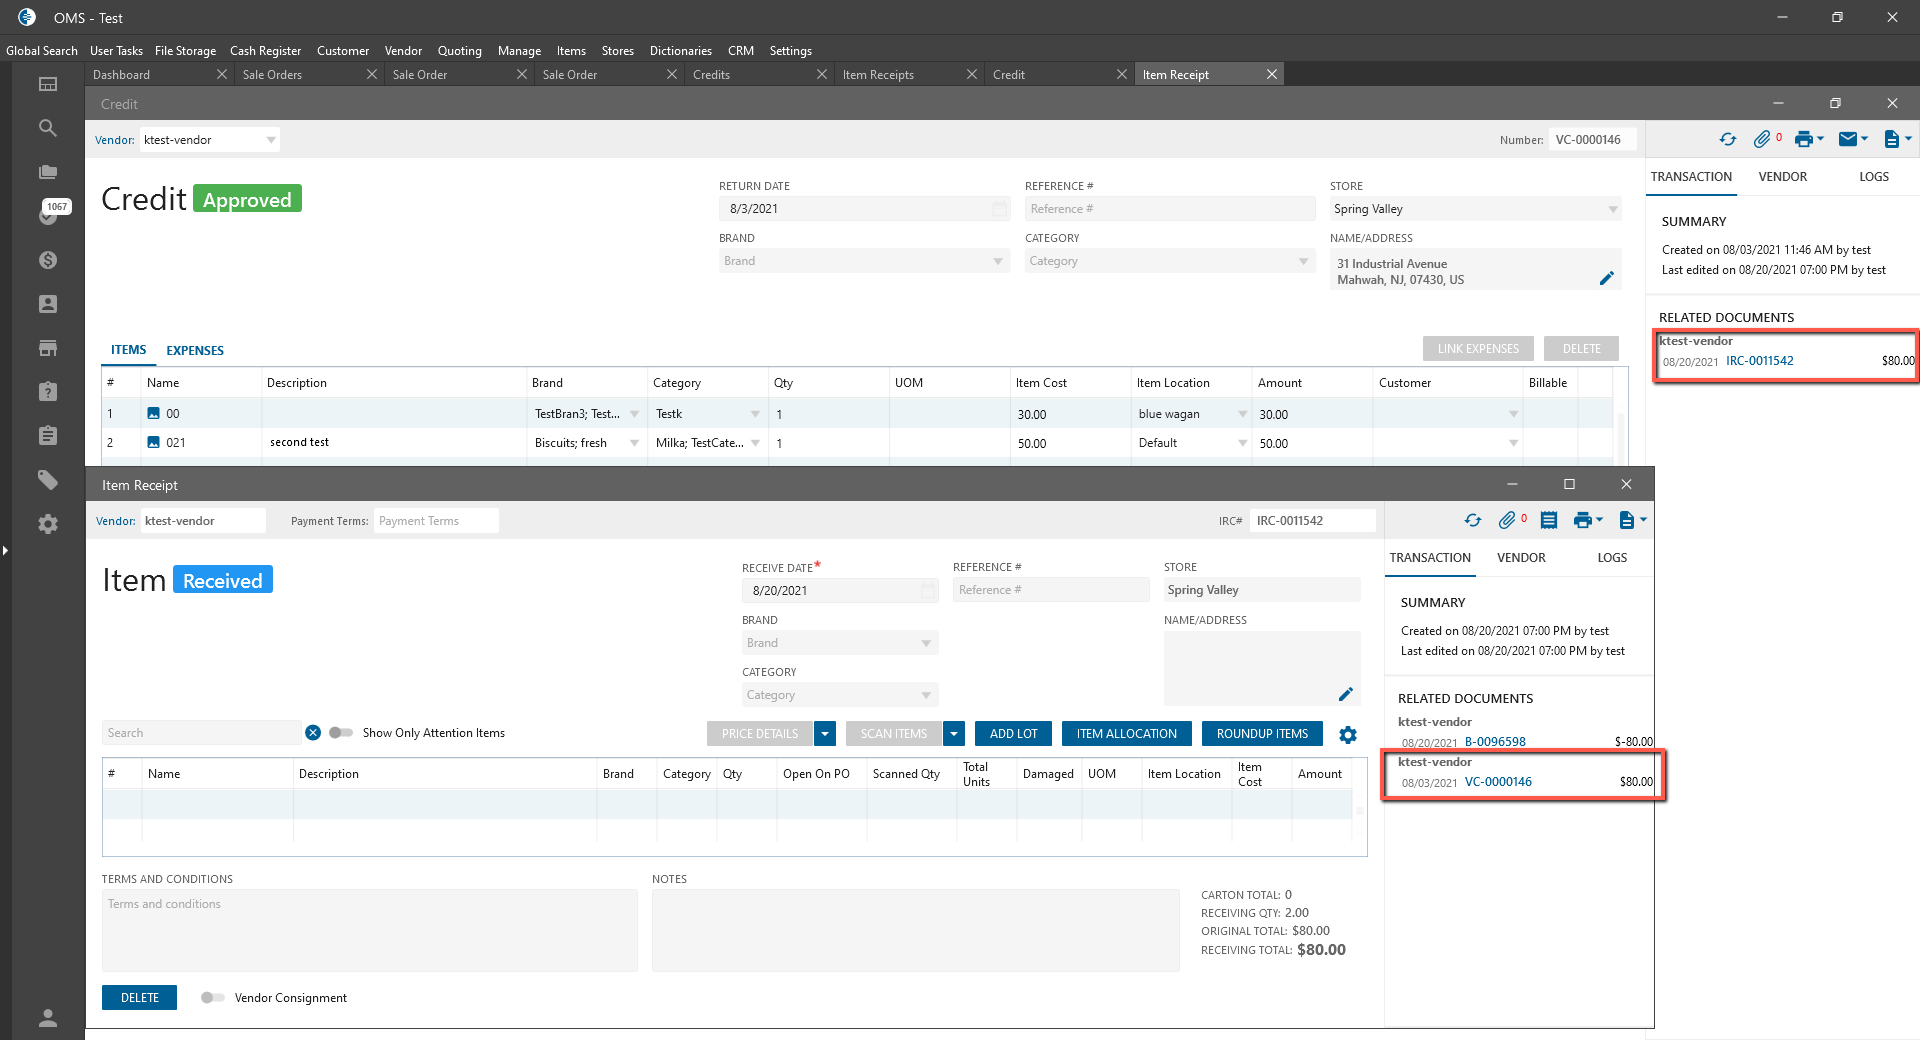The width and height of the screenshot is (1920, 1040).
Task: Enable the Vendor Consignment toggle
Action: coord(212,998)
